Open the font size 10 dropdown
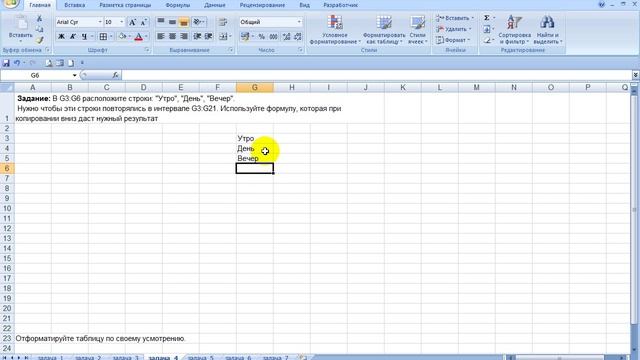 122,22
